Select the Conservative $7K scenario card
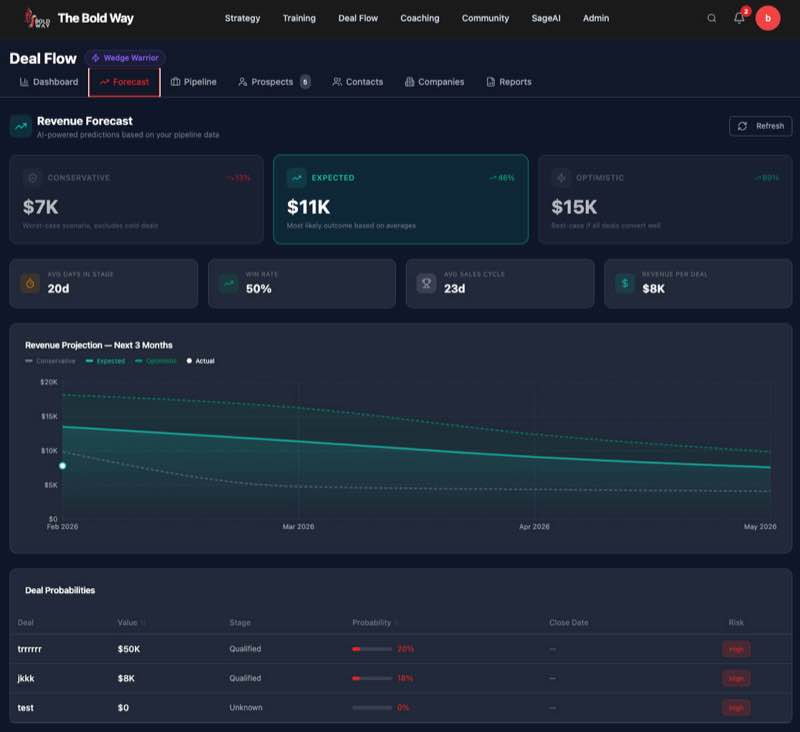The height and width of the screenshot is (732, 800). tap(136, 199)
